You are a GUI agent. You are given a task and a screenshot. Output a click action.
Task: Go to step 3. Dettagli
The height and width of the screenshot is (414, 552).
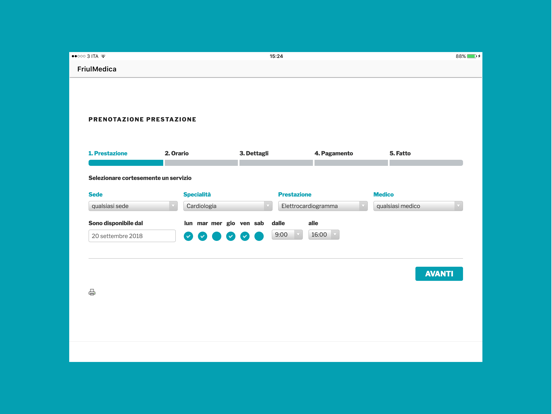tap(254, 153)
